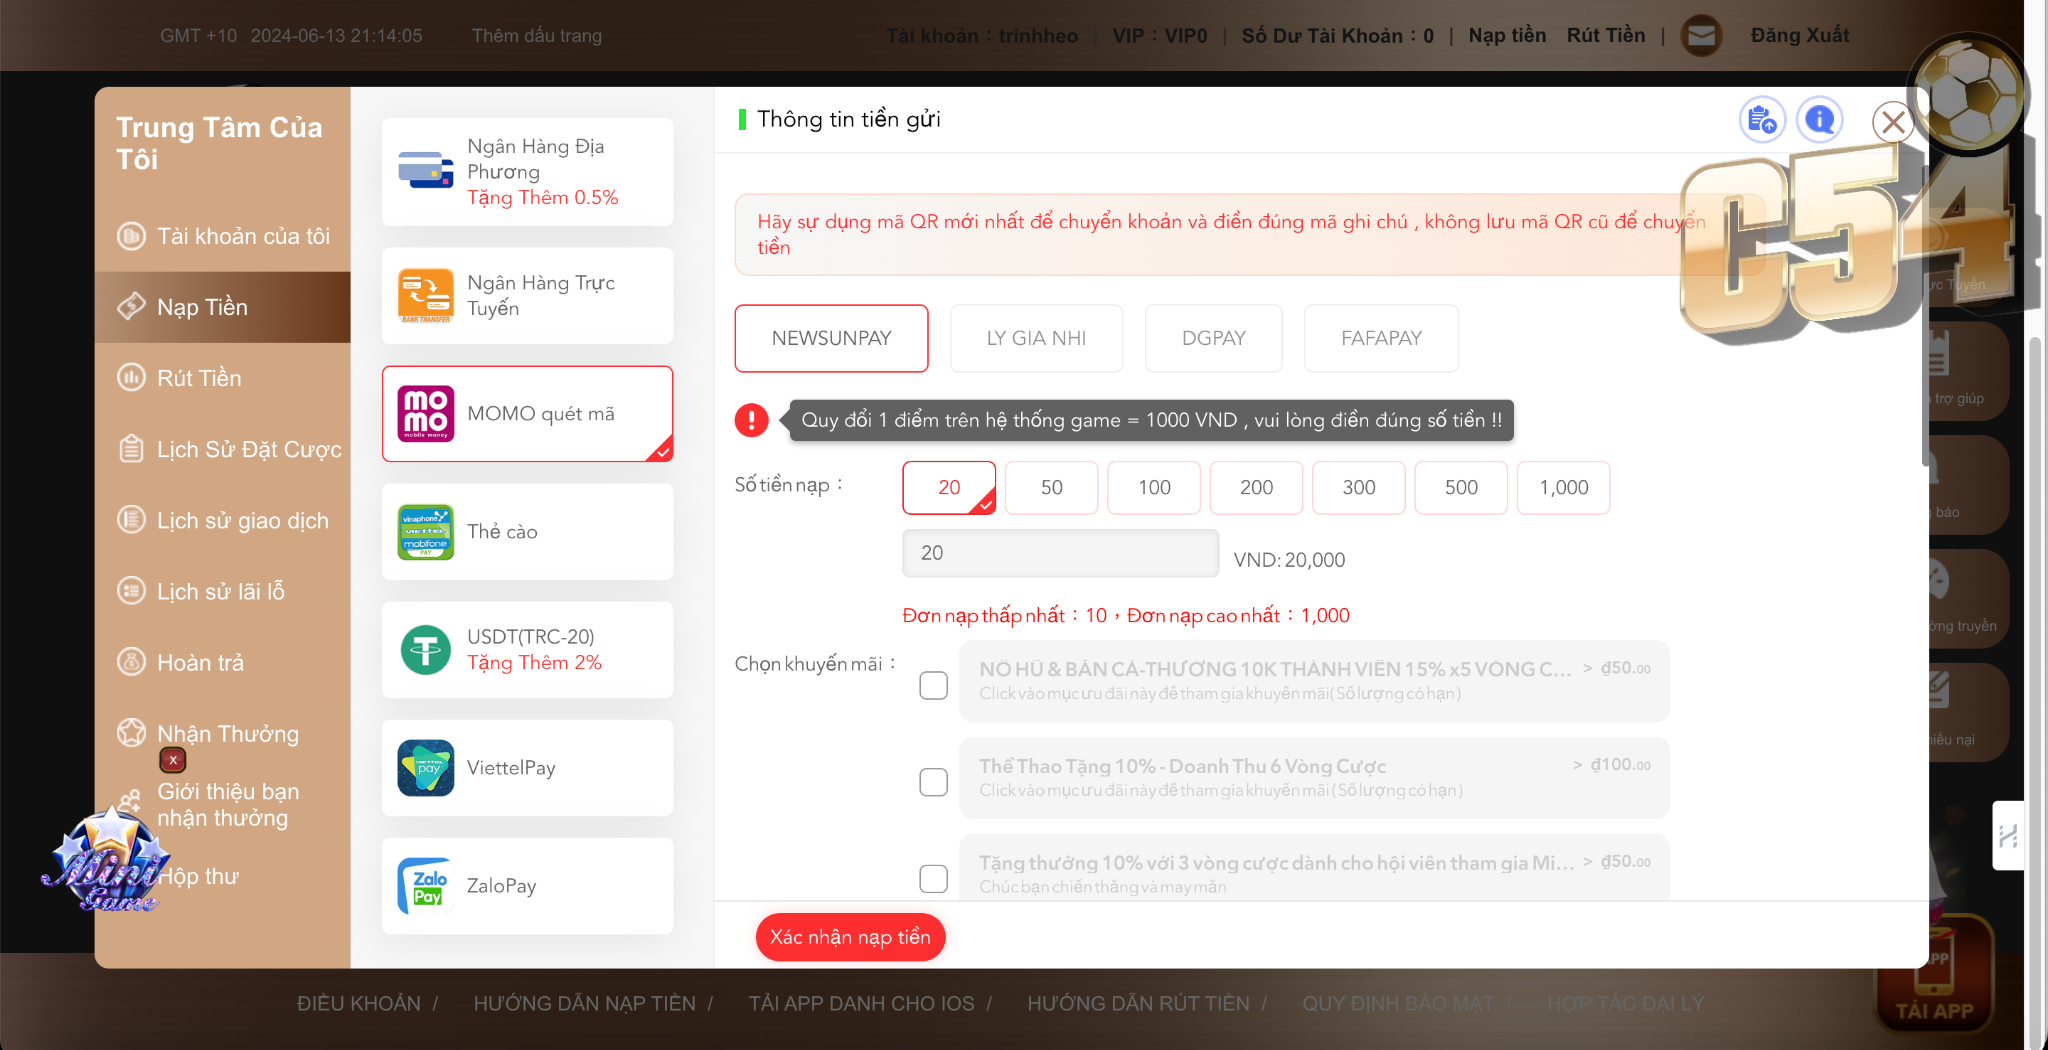Choose deposit amount 1,000
The width and height of the screenshot is (2048, 1050).
[x=1563, y=487]
